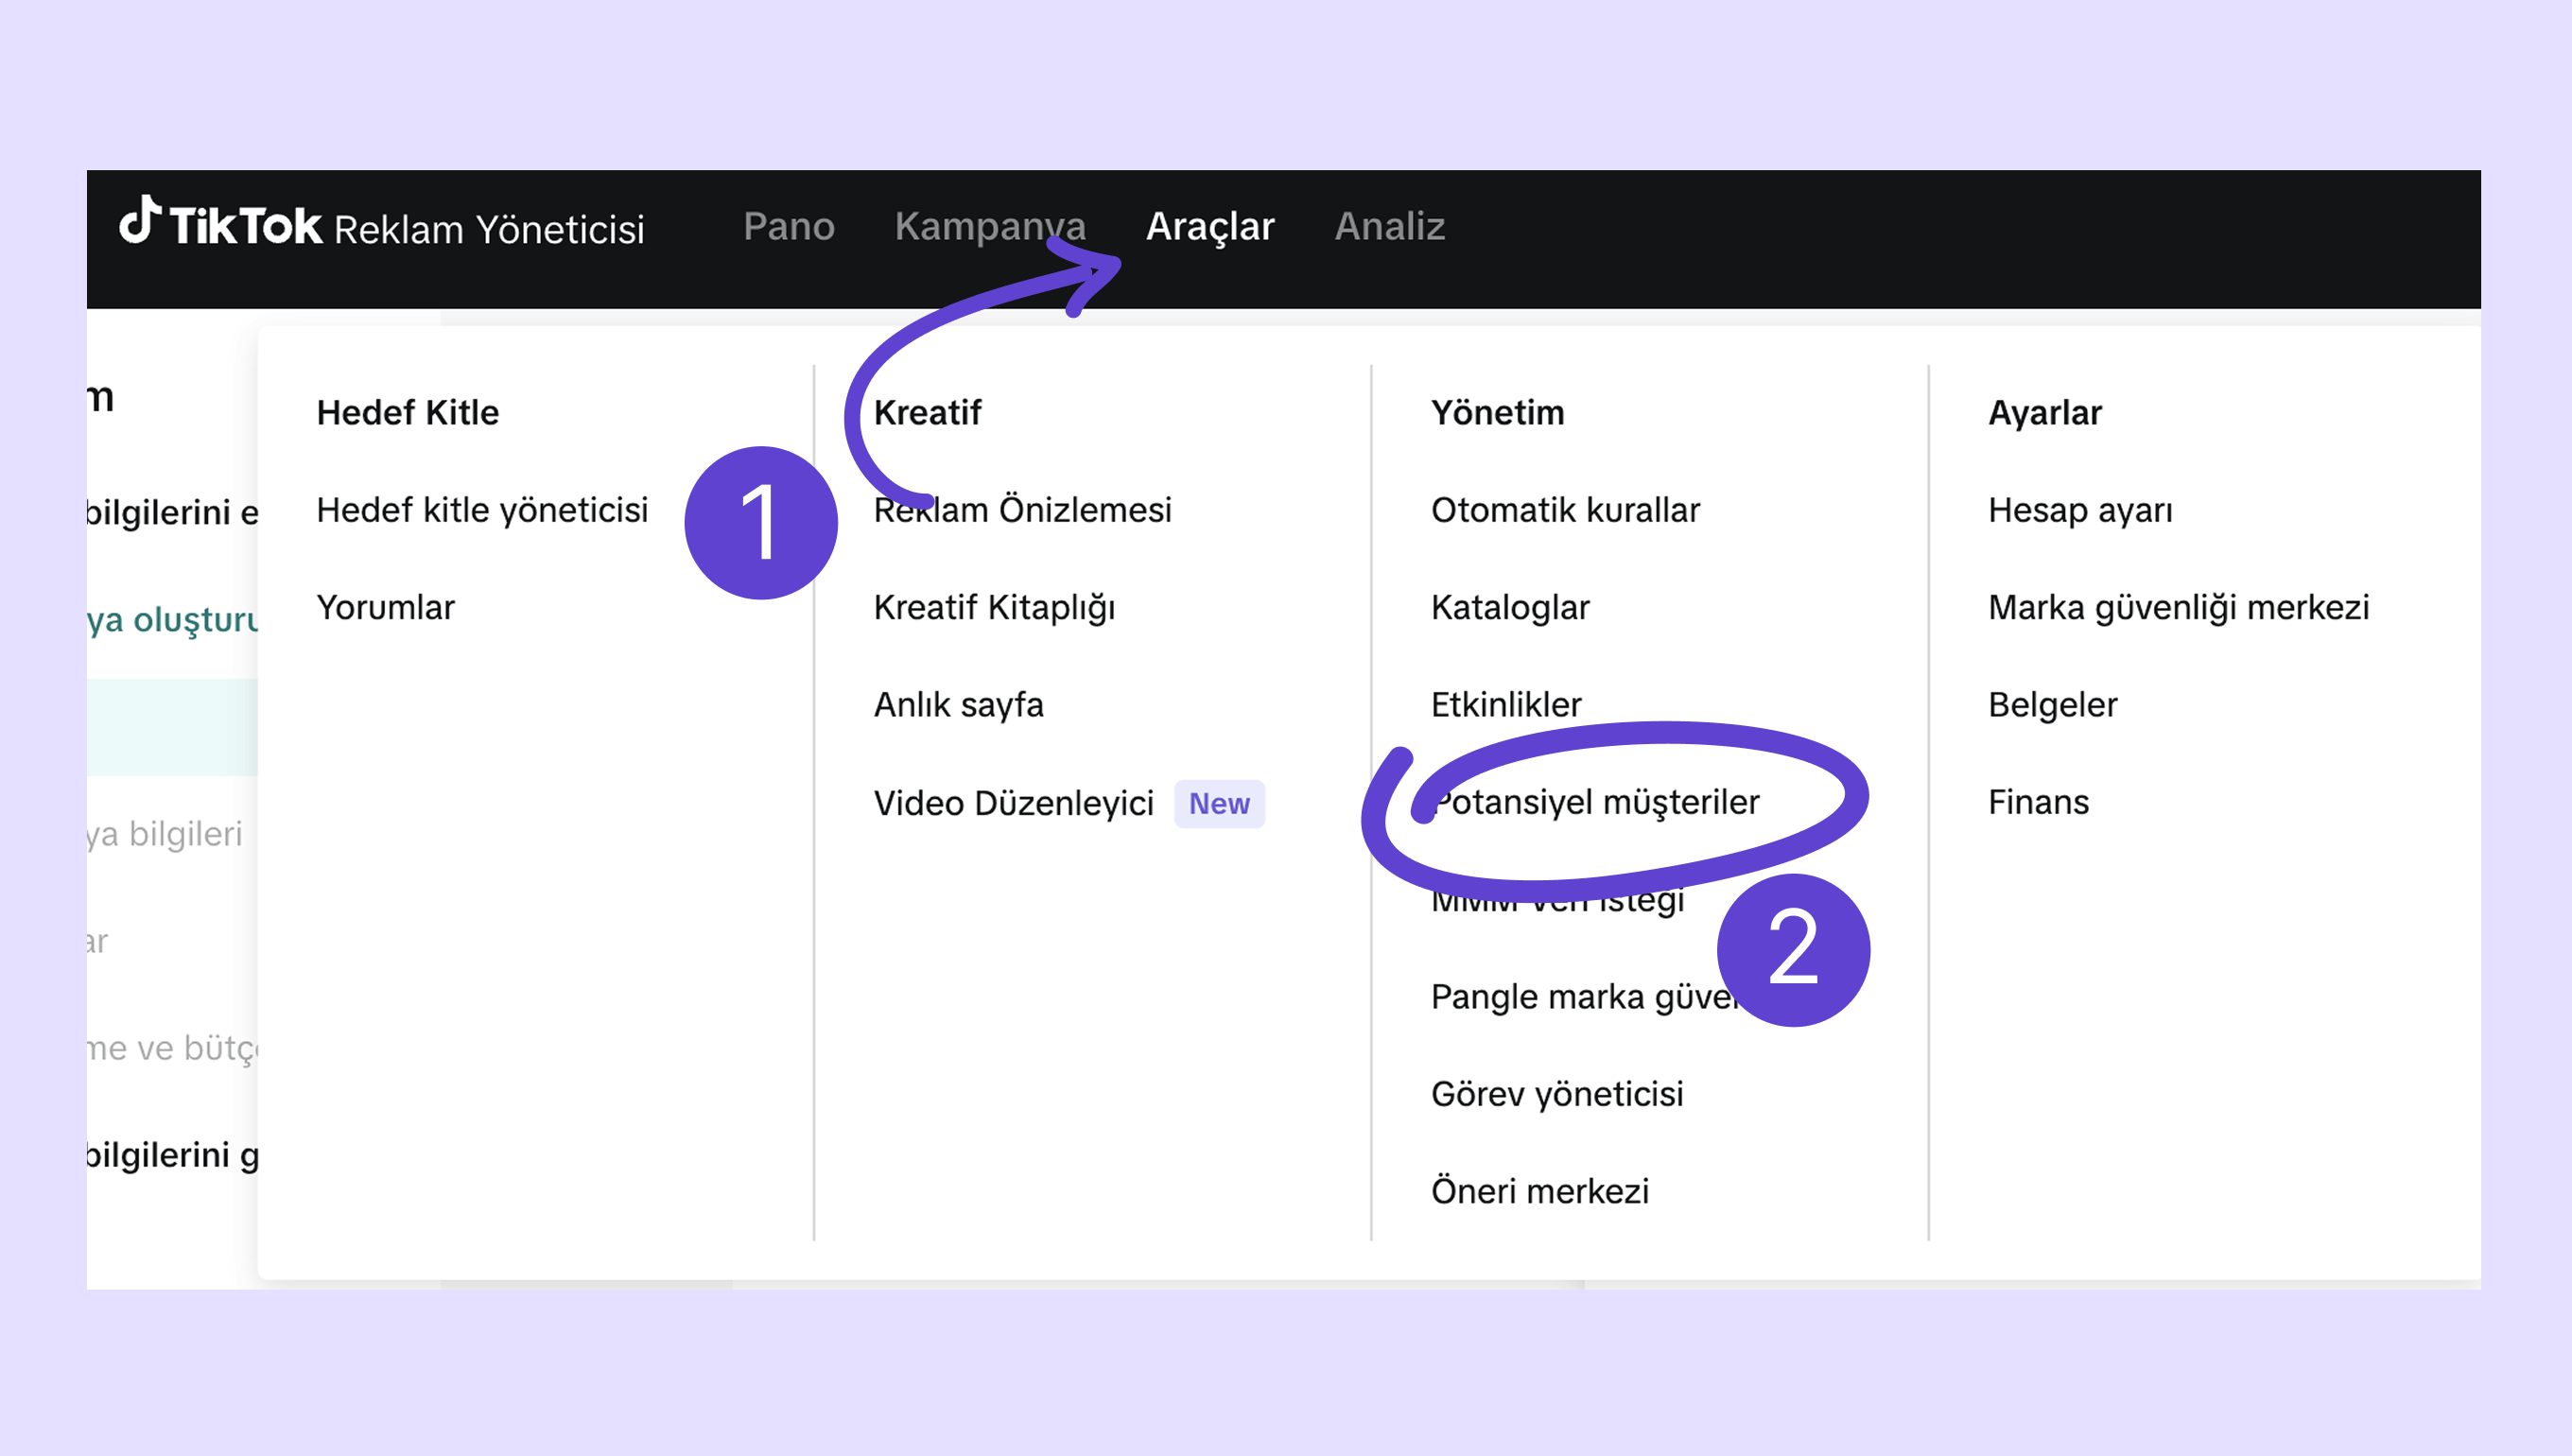The image size is (2572, 1456).
Task: Choose Etkinlikler menu entry
Action: (1506, 705)
